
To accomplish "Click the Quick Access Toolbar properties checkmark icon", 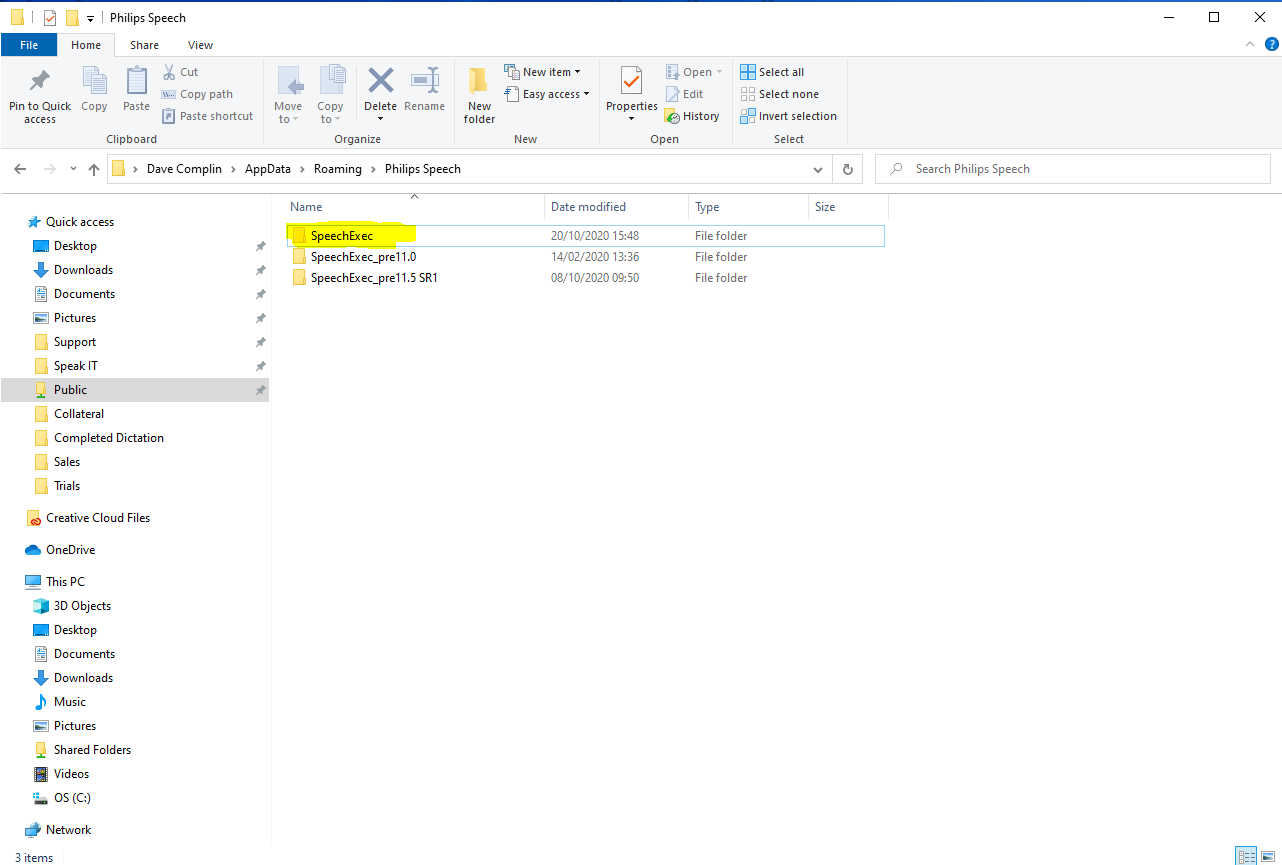I will [50, 18].
